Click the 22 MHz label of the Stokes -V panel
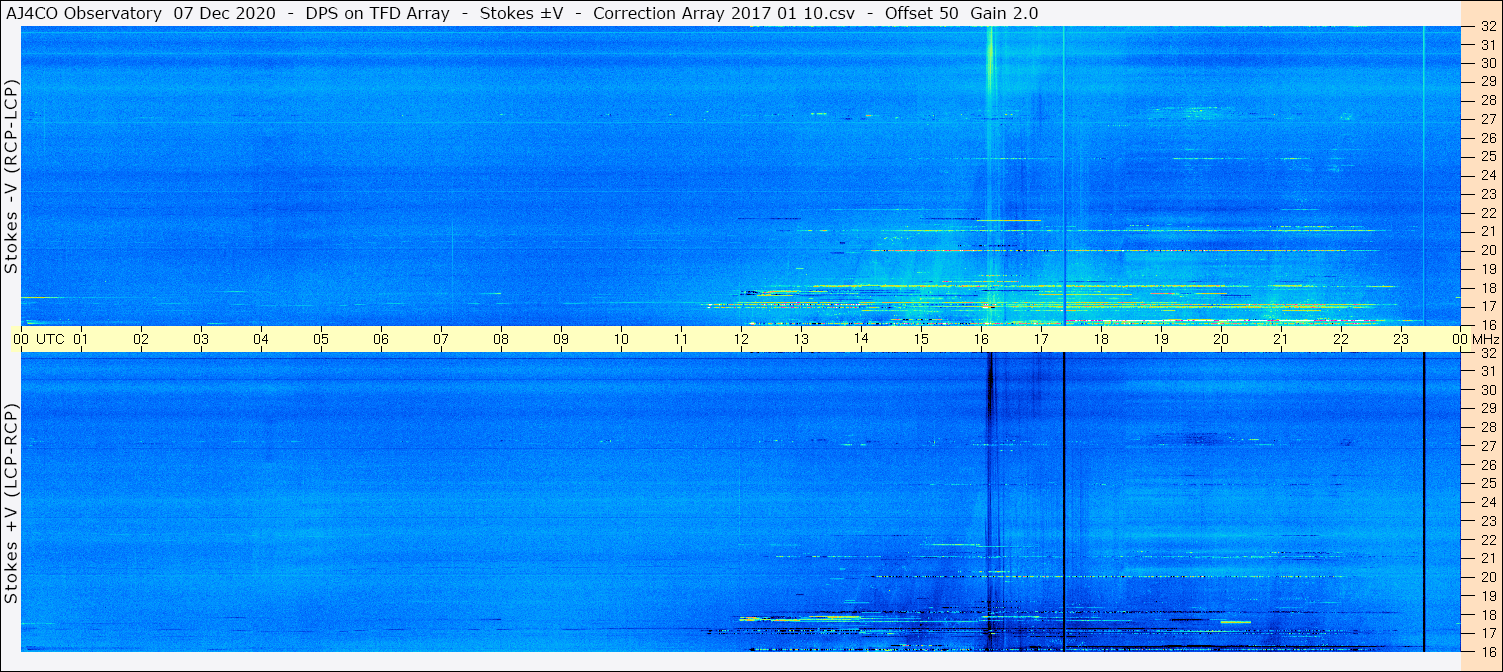 (x=1487, y=213)
